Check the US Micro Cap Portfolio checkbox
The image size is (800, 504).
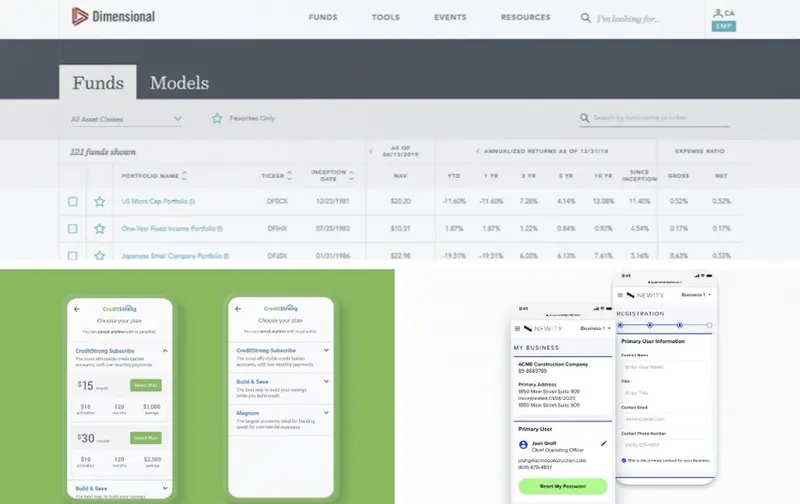point(72,202)
